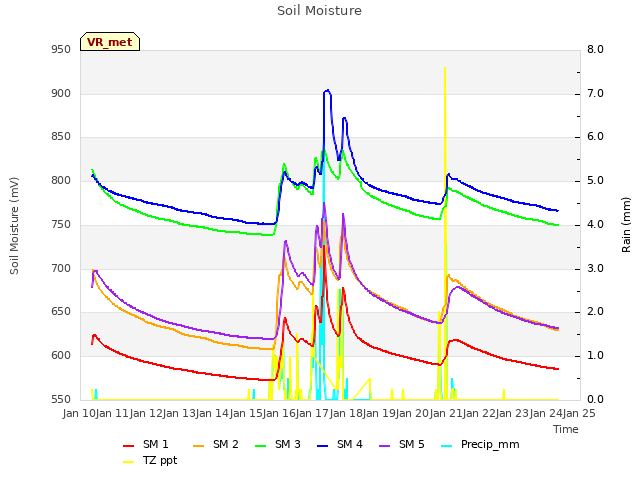
Task: Click the 850 left axis tick label
Action: tap(61, 137)
